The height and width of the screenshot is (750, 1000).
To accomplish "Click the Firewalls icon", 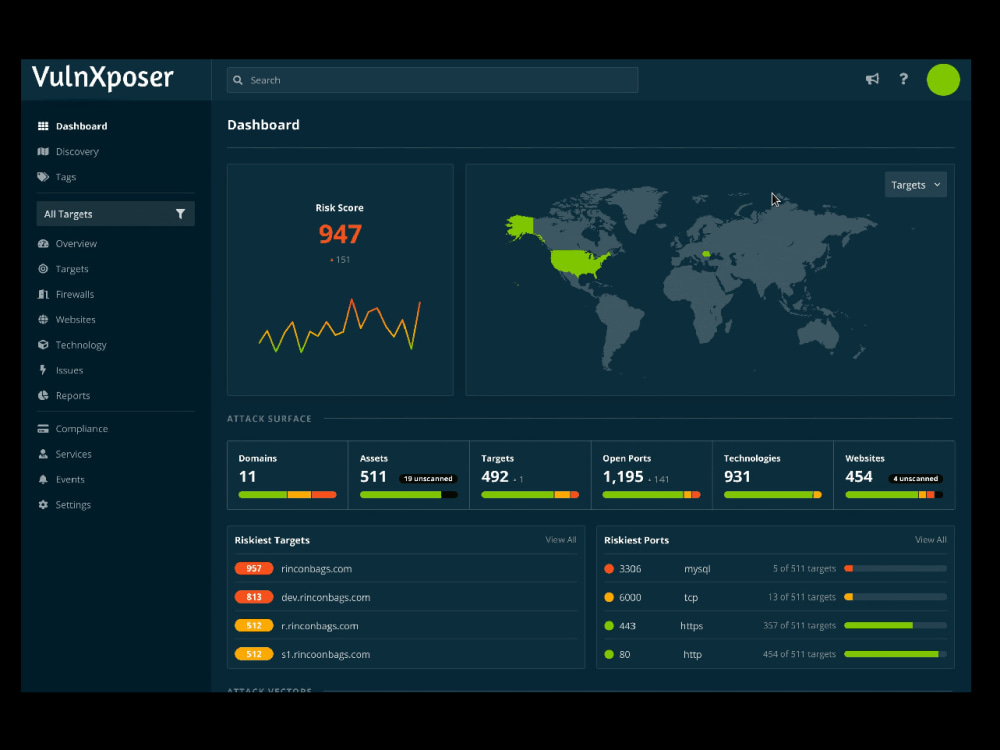I will (x=43, y=294).
